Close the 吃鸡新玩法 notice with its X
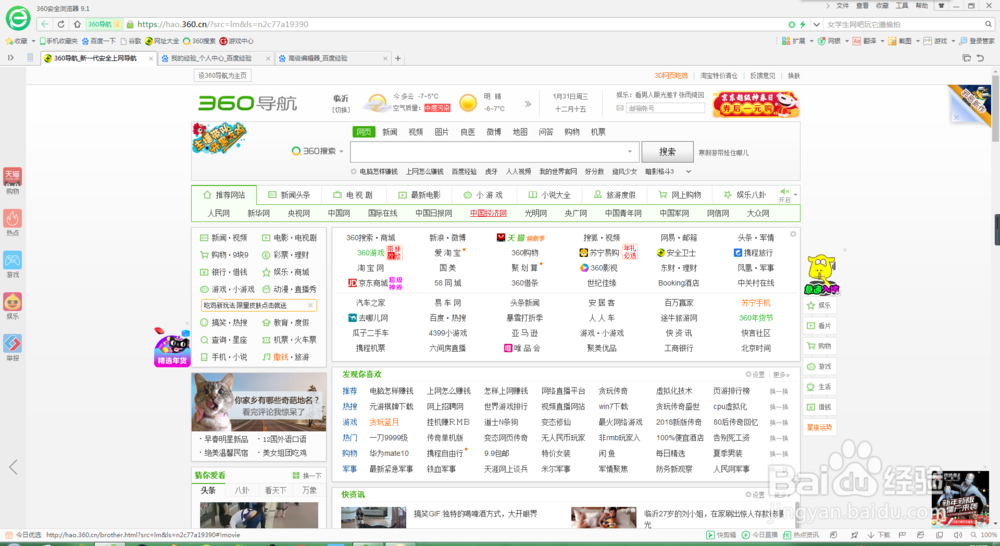 (310, 306)
